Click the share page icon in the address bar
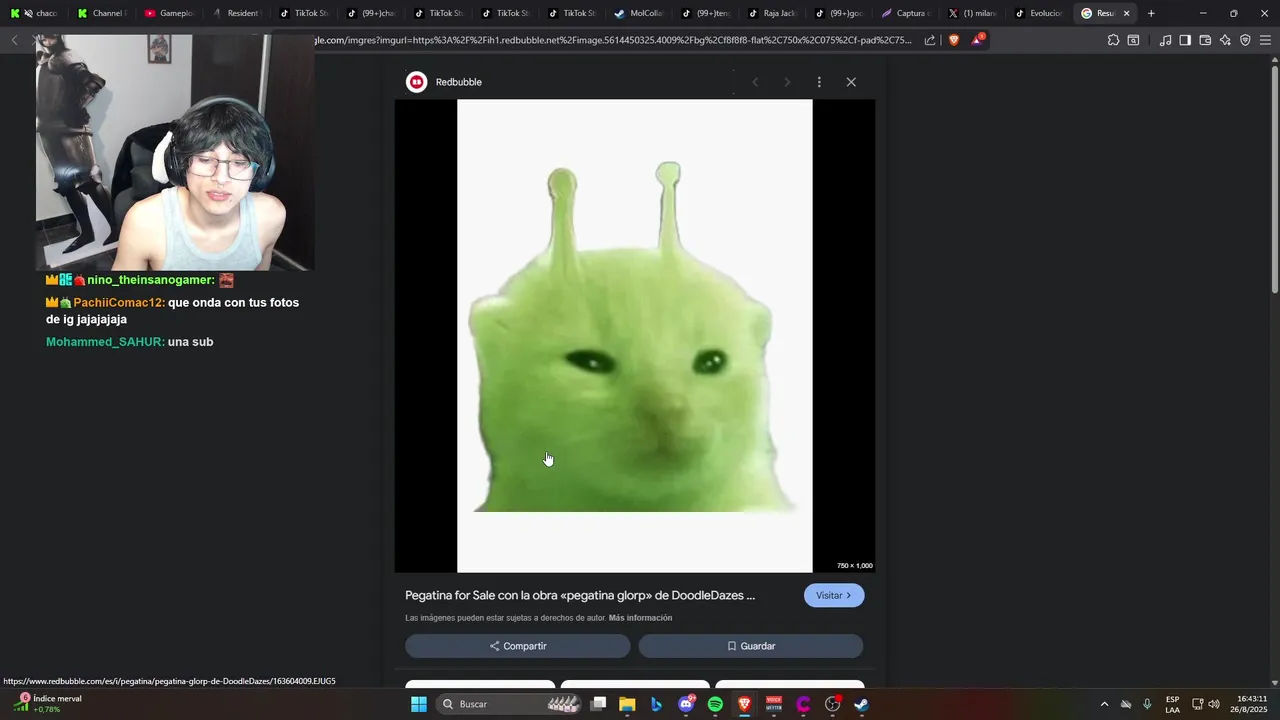 pyautogui.click(x=930, y=40)
